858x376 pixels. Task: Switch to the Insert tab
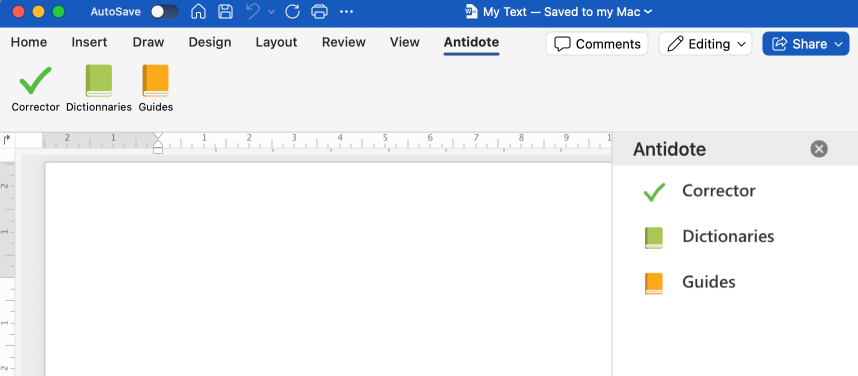pos(89,42)
